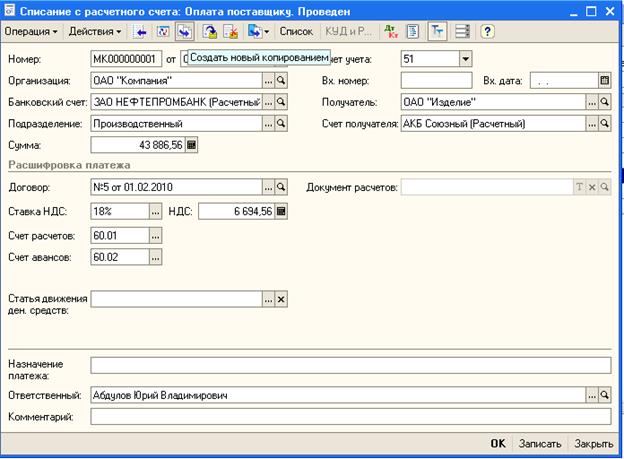The width and height of the screenshot is (624, 459).
Task: Click the magnifier beside the Получатель field
Action: [604, 102]
